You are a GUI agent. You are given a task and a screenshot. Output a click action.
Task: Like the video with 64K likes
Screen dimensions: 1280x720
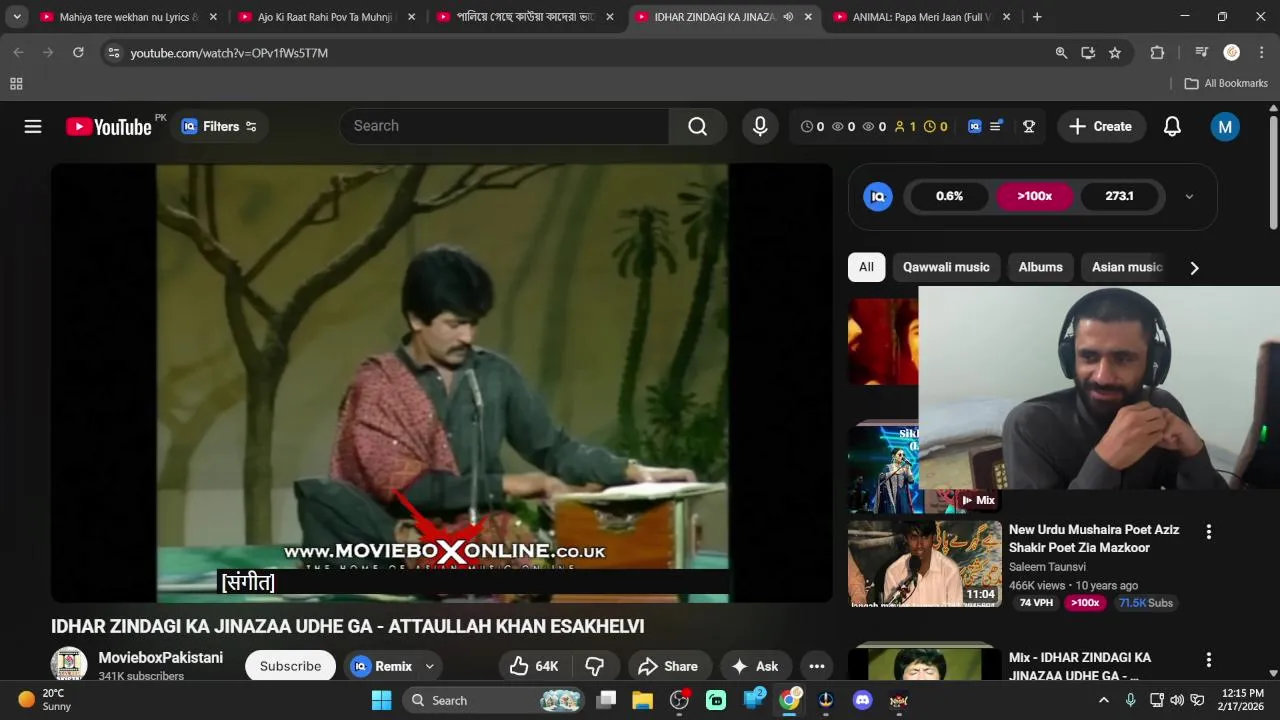point(534,666)
